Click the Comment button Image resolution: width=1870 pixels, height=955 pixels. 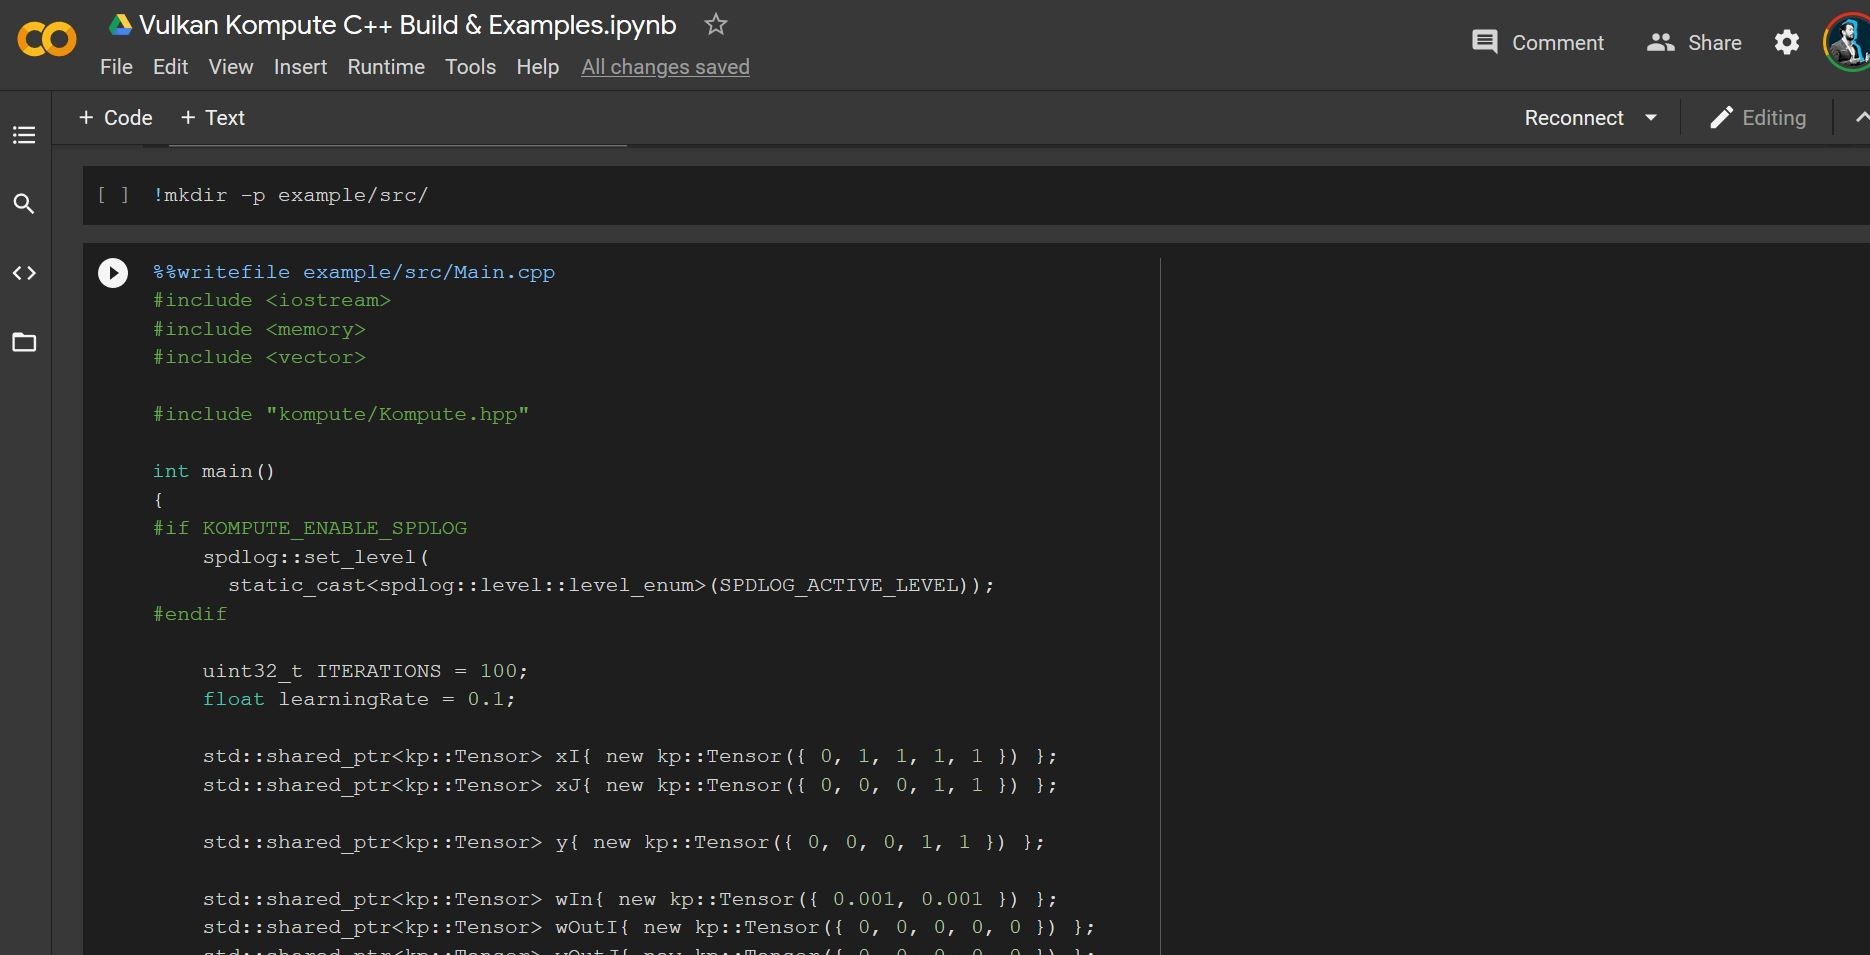(x=1538, y=42)
